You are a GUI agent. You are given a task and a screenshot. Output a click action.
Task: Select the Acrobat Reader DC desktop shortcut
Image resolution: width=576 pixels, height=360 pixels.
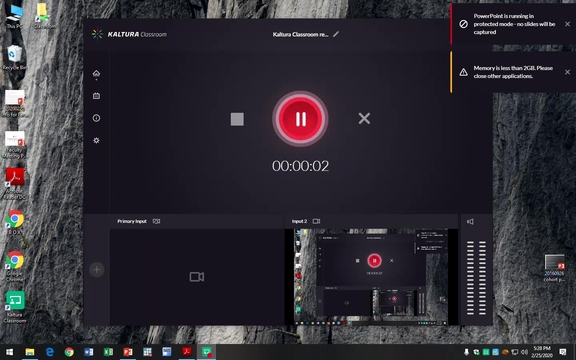click(x=15, y=184)
